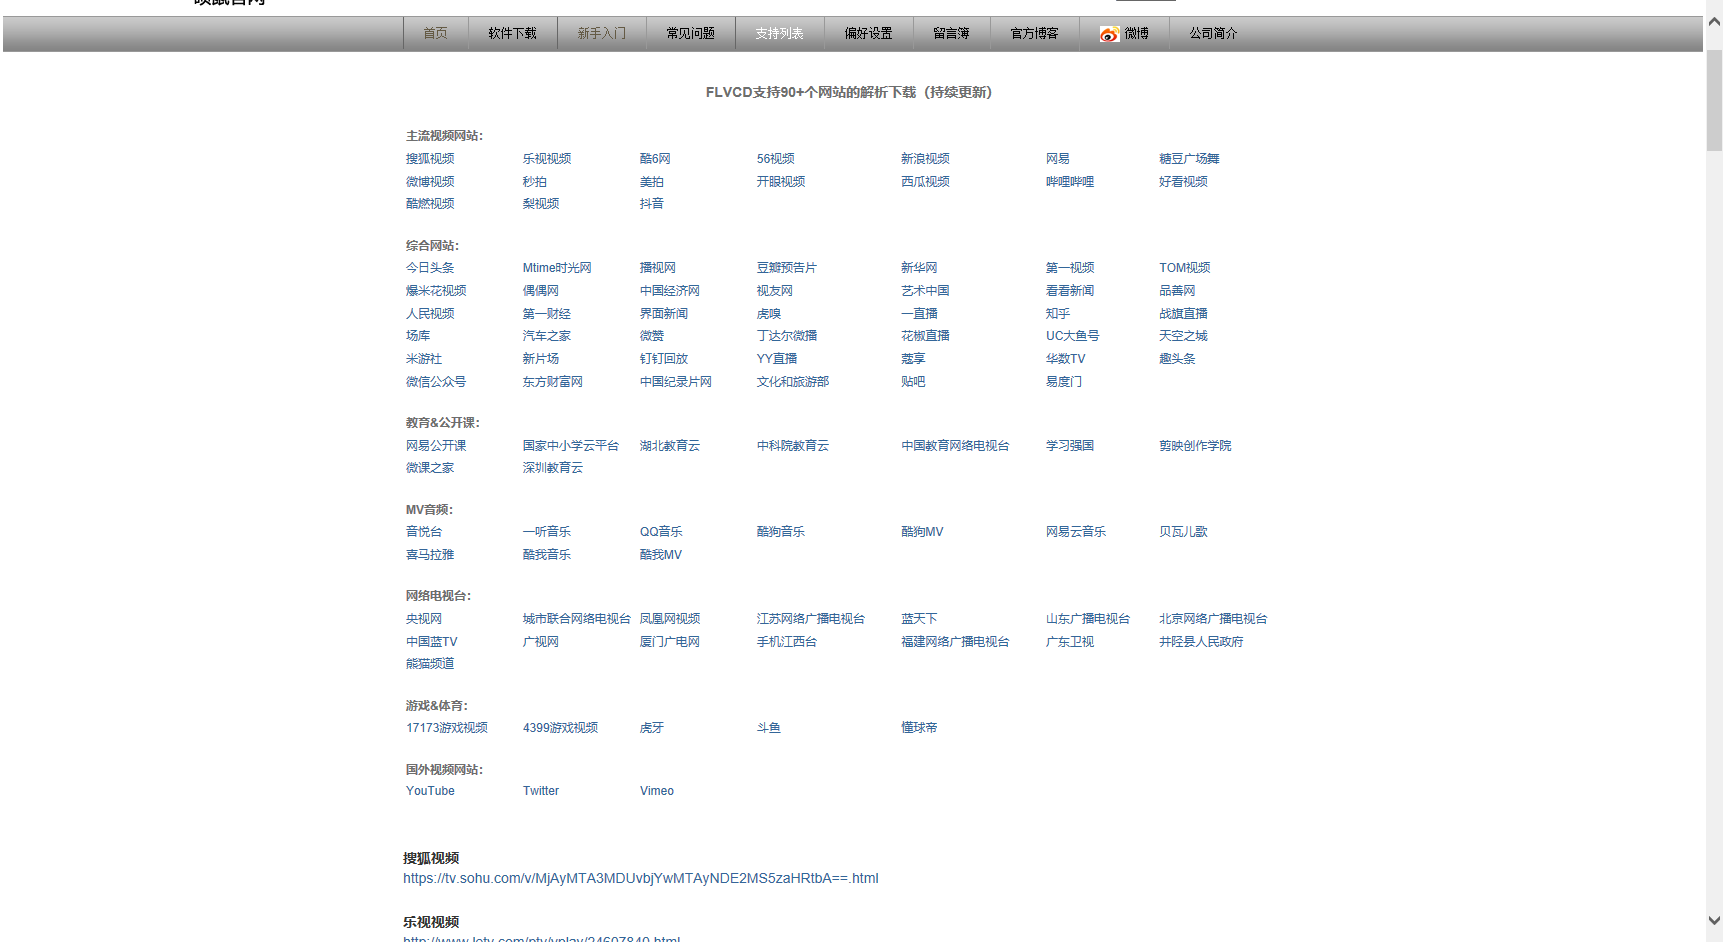Open the 爆米花视频 link
Screen dimensions: 1723x942
(x=436, y=291)
